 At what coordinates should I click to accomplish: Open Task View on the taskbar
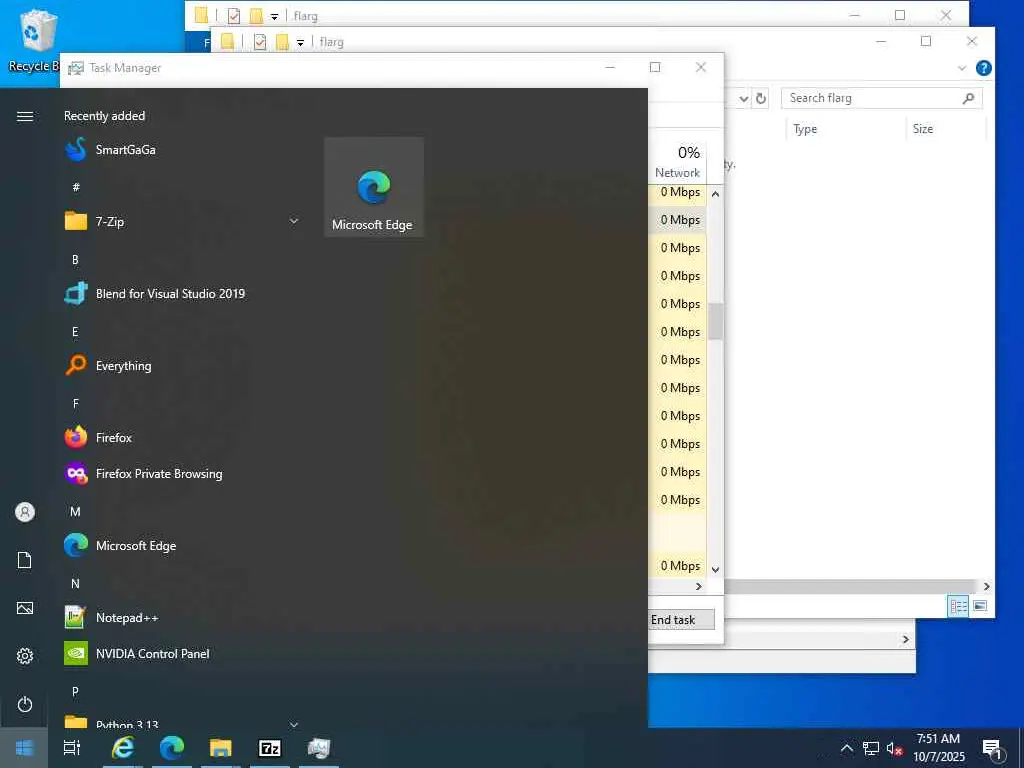coord(72,748)
